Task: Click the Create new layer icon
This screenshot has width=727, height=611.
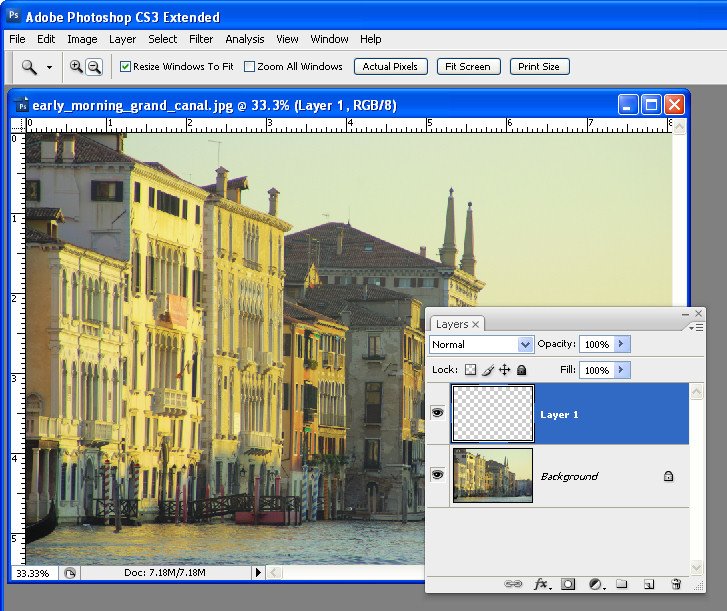Action: coord(649,584)
